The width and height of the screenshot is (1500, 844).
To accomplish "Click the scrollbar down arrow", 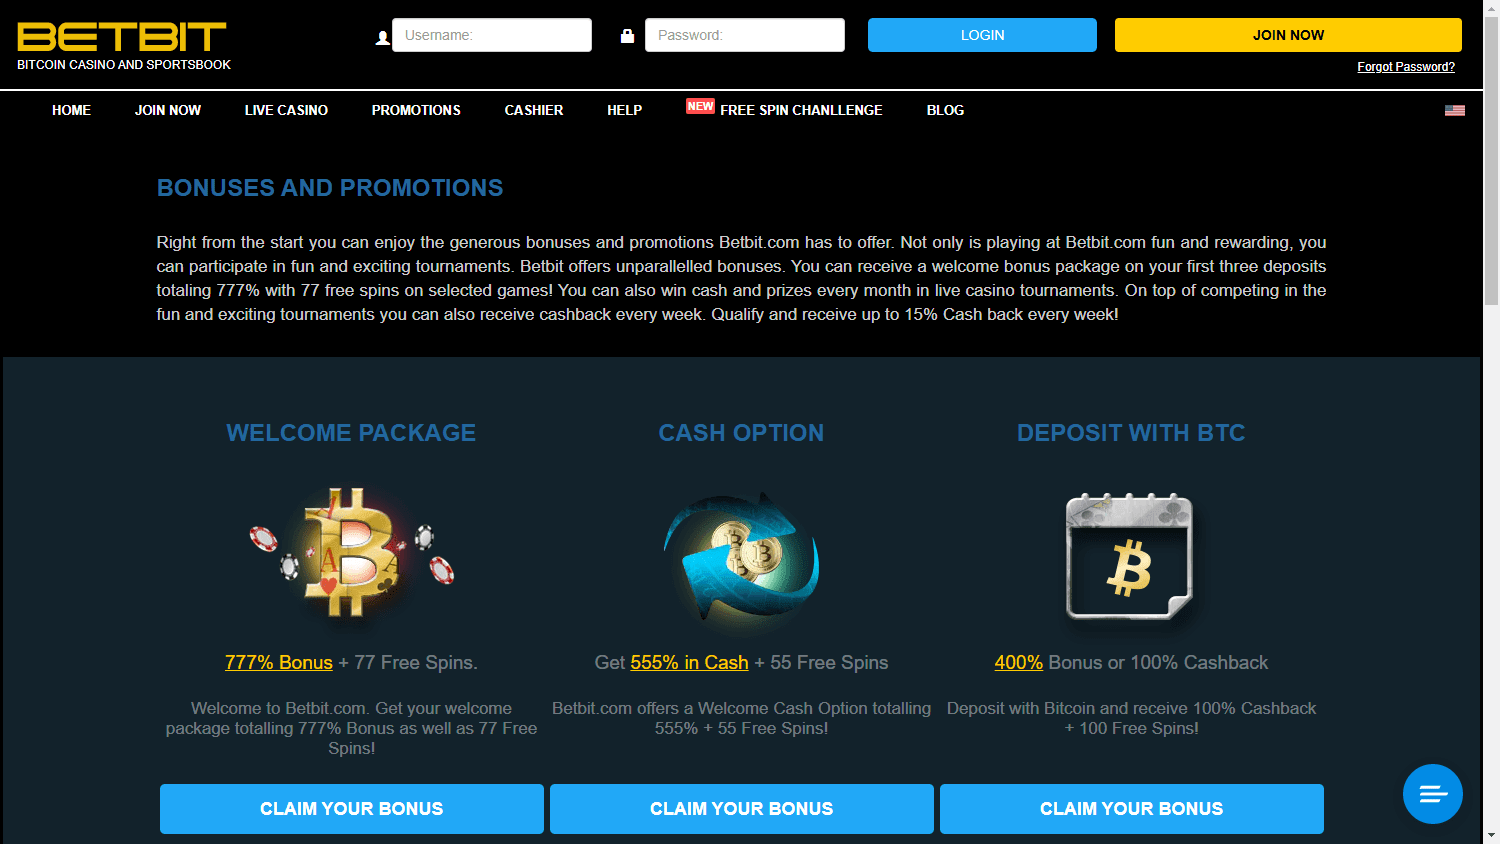I will coord(1492,835).
